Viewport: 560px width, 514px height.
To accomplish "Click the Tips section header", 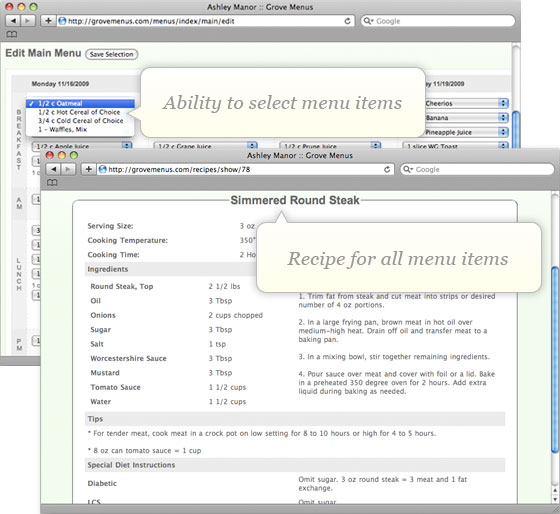I will 295,419.
